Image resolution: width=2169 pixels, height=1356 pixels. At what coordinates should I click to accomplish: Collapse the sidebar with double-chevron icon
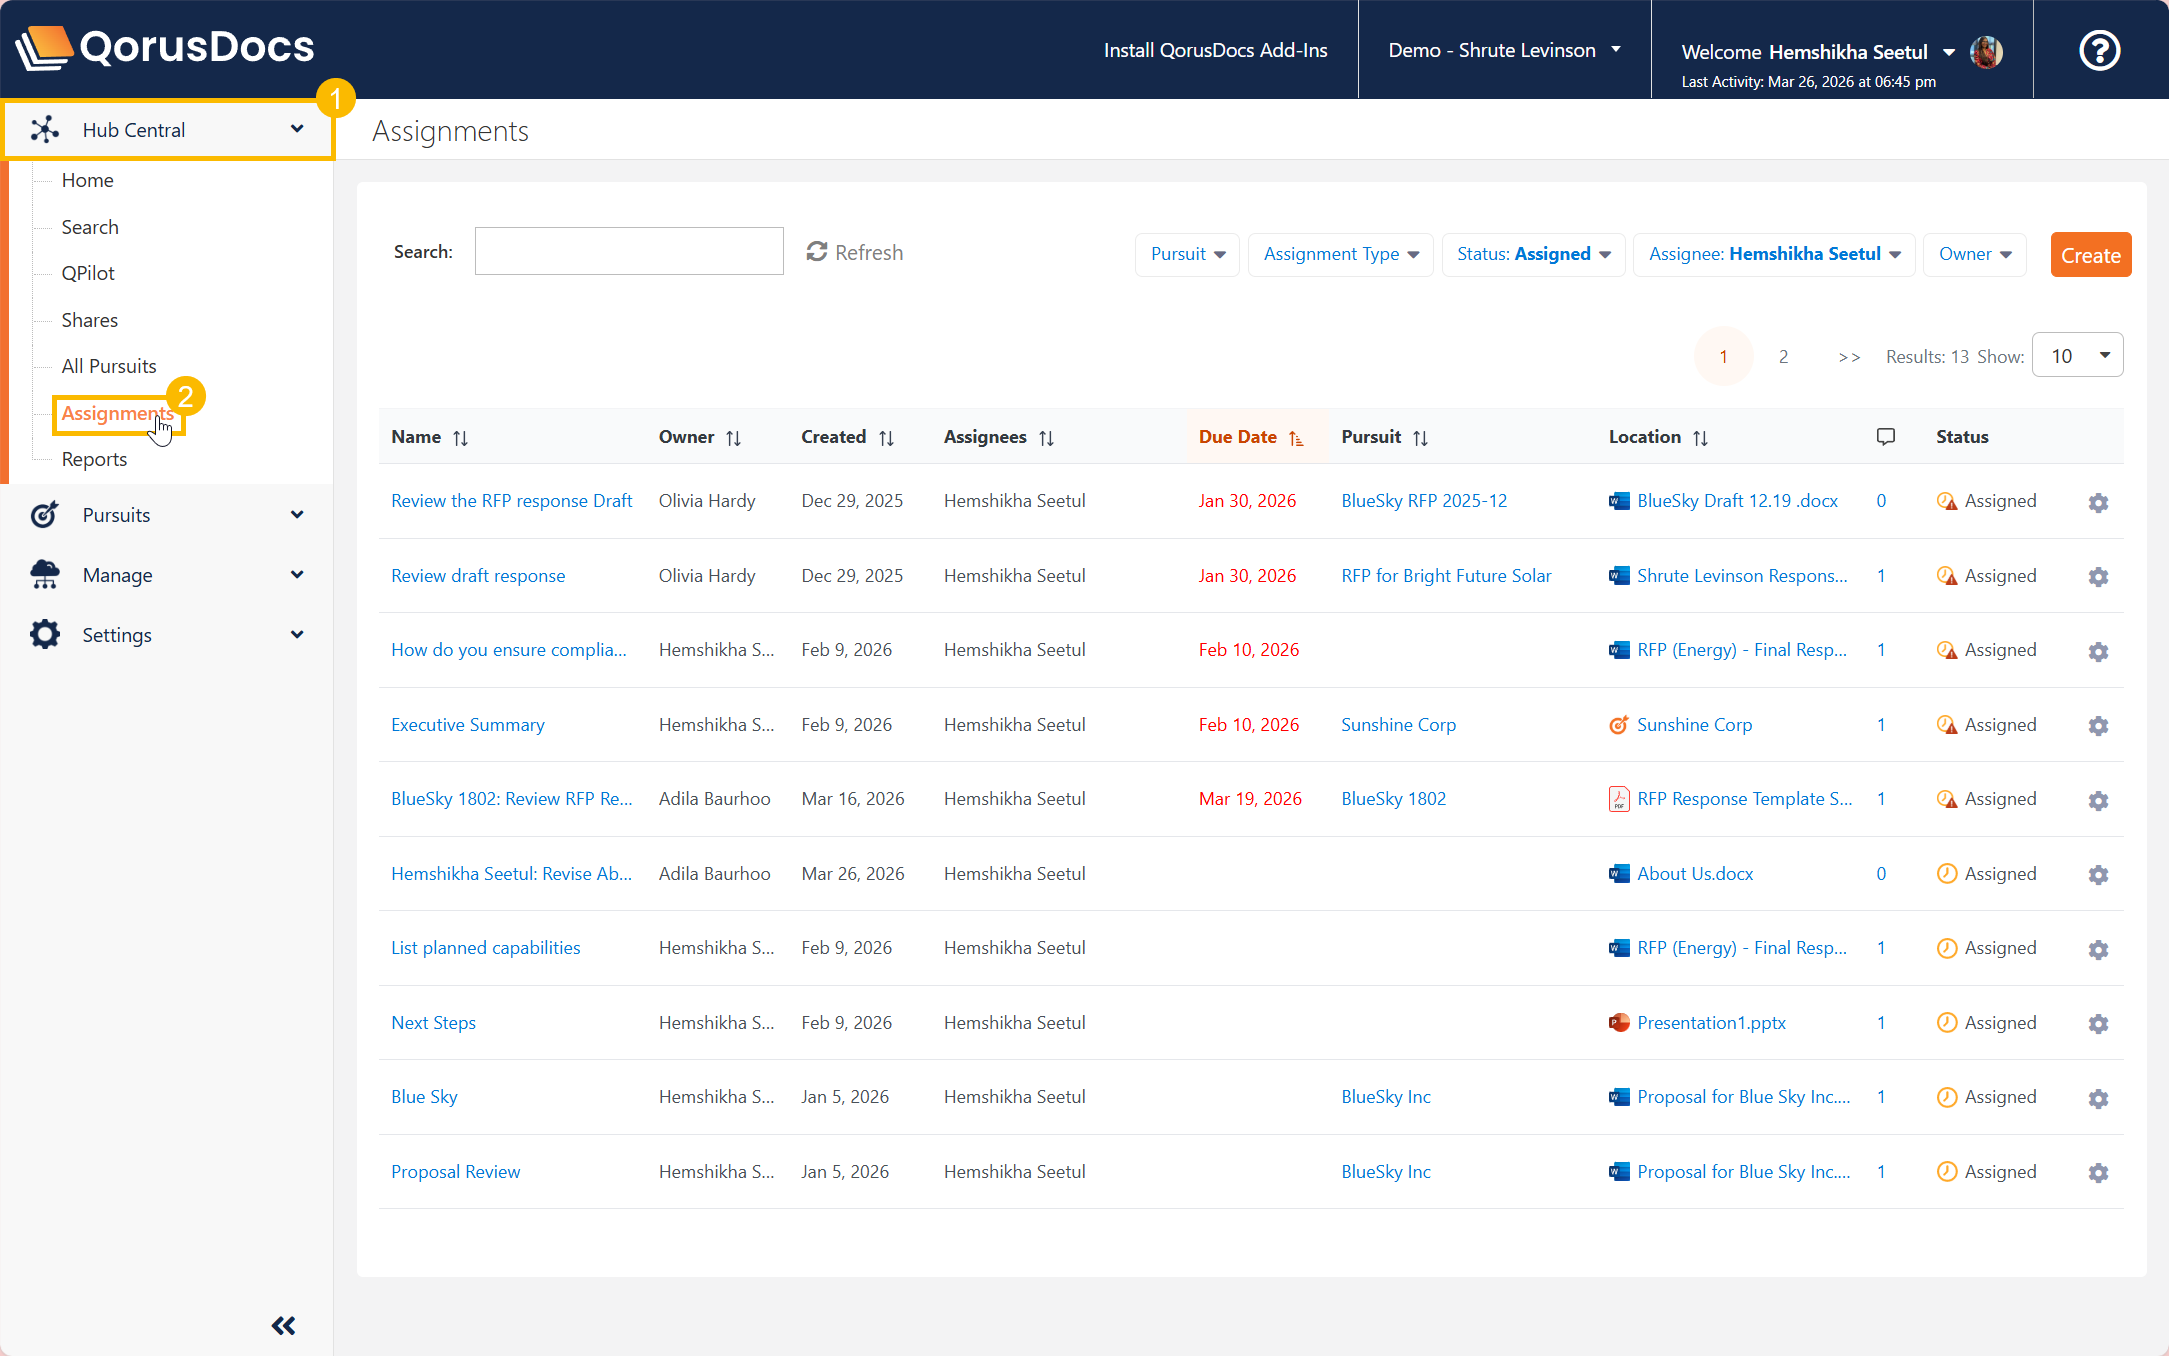tap(283, 1326)
